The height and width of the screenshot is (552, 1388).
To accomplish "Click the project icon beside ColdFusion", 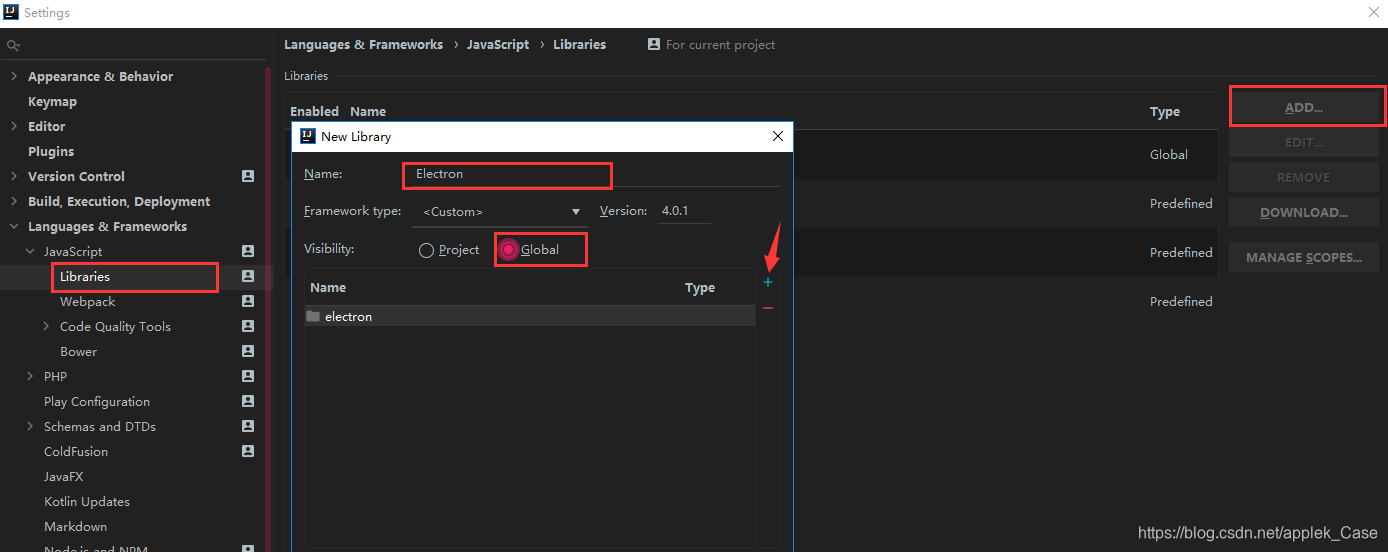I will (248, 451).
